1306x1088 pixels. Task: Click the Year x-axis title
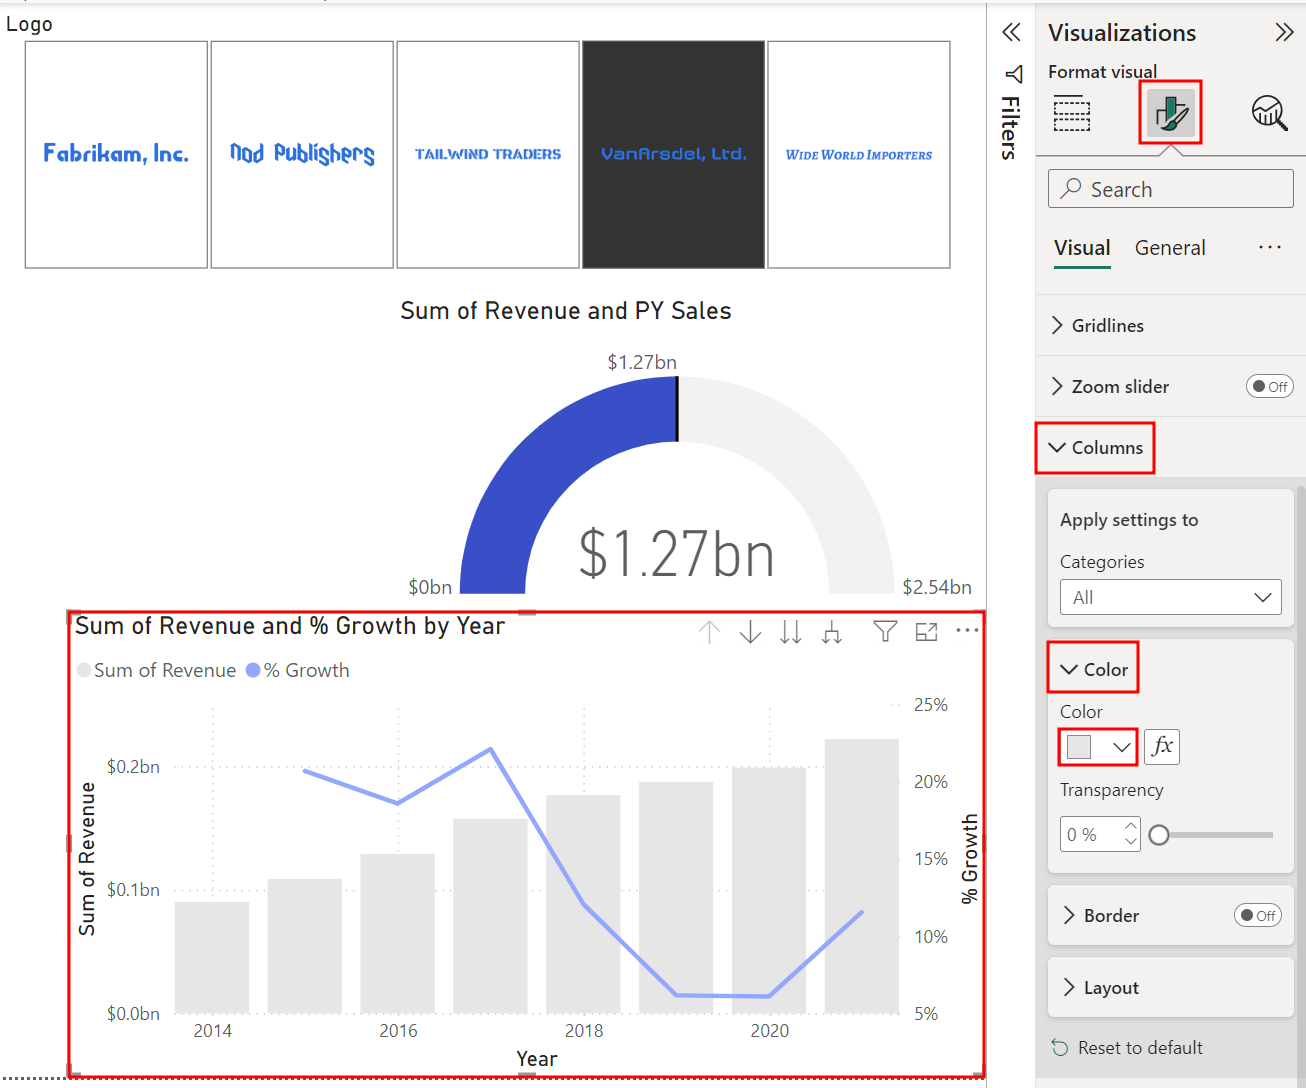tap(537, 1058)
